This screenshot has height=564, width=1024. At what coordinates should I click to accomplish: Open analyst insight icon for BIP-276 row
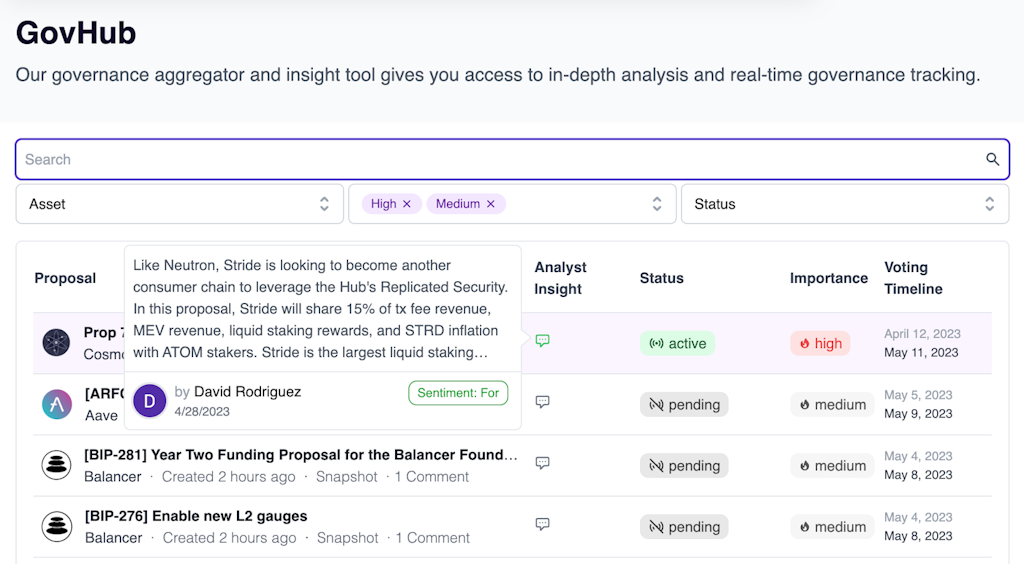[542, 524]
